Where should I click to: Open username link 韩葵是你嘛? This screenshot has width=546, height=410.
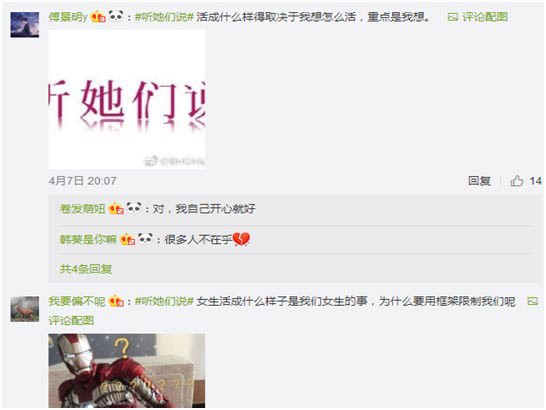[x=88, y=239]
